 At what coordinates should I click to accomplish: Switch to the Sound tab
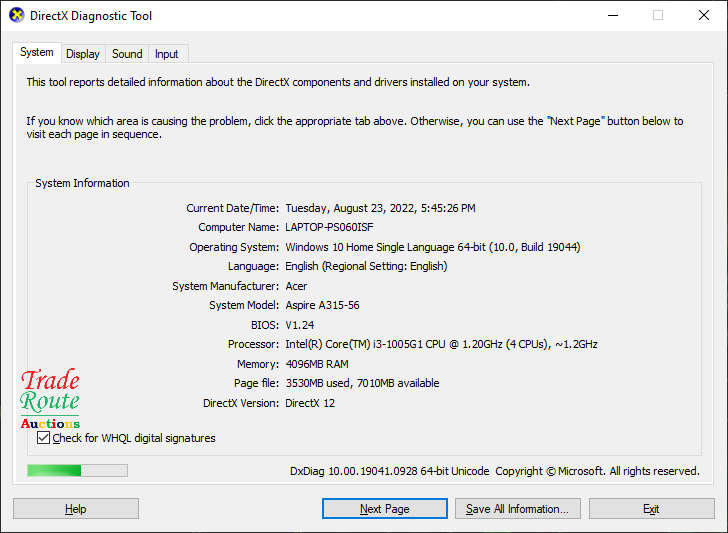tap(127, 54)
